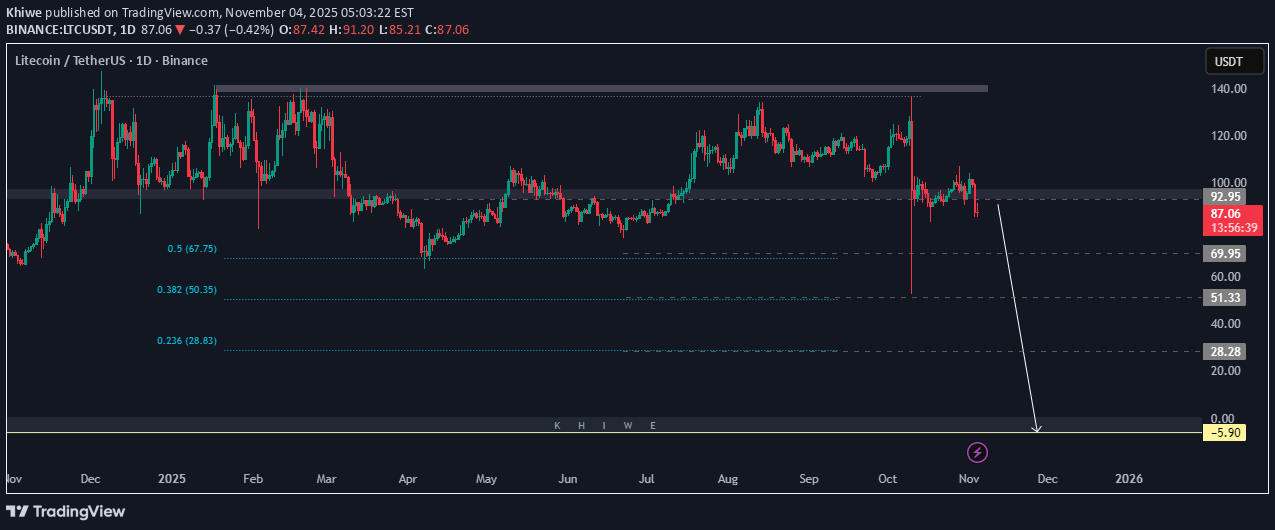
Task: Click the 92.95 price level label
Action: point(1224,197)
